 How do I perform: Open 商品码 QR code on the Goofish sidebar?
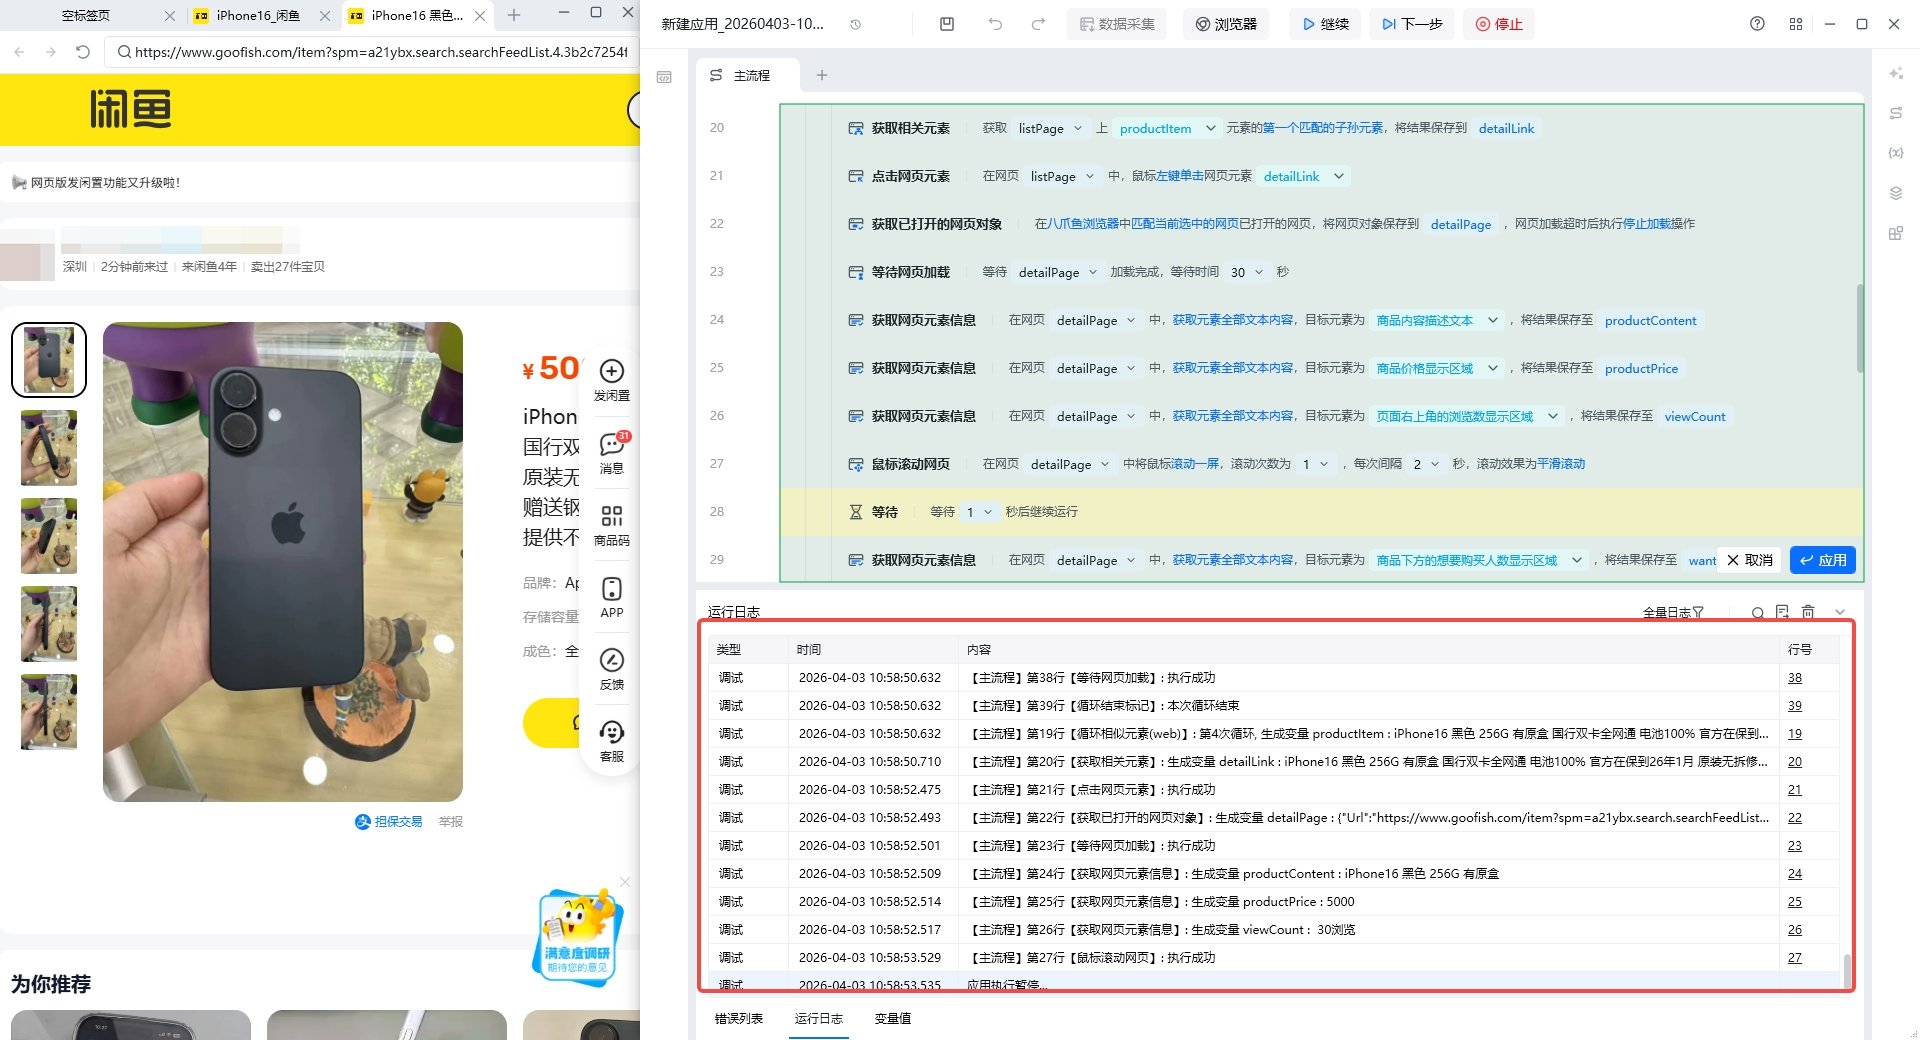[x=612, y=525]
